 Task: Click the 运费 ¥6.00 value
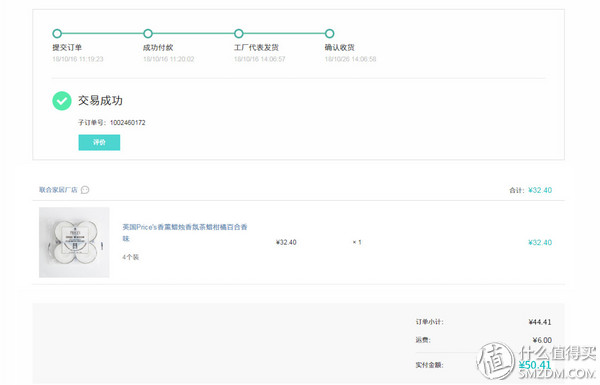[542, 340]
